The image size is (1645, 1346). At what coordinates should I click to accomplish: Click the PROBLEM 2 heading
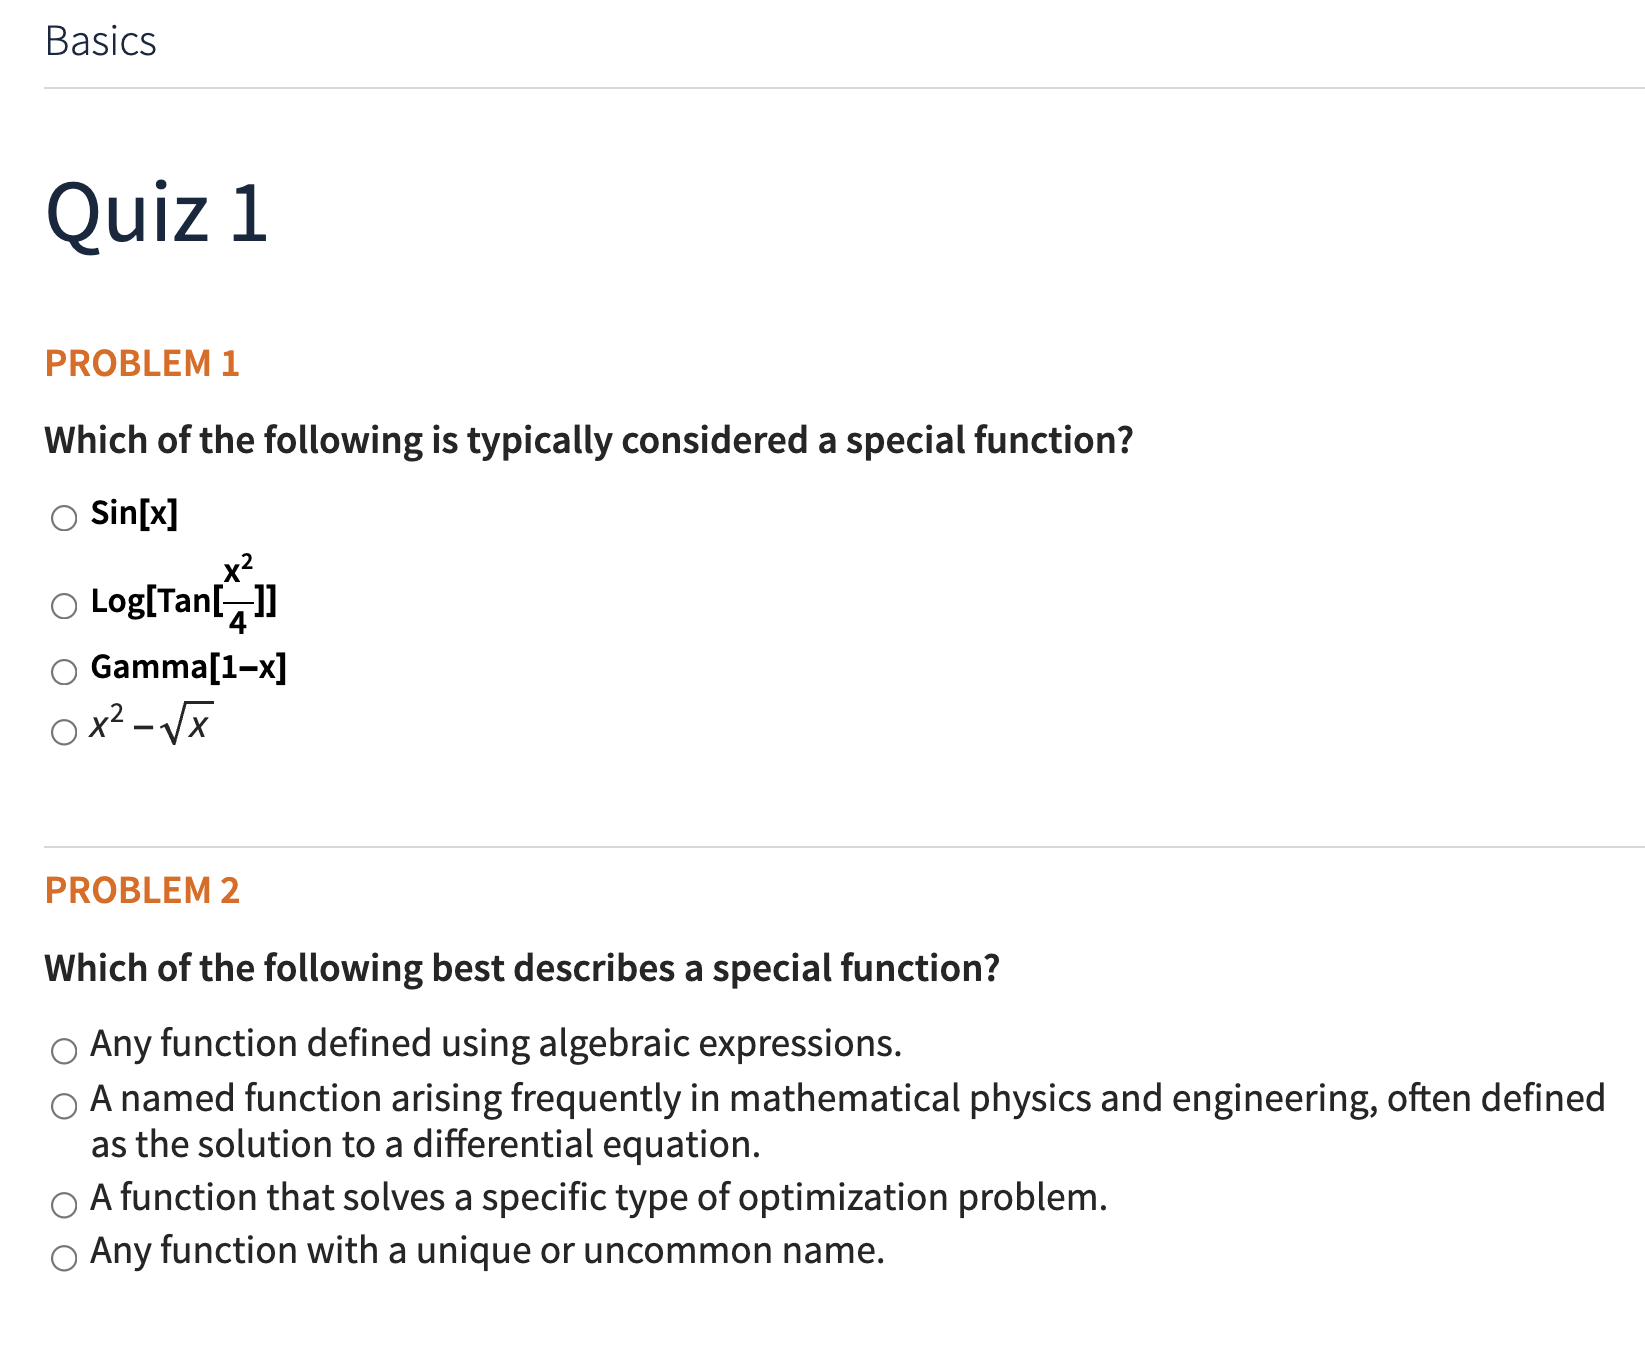[142, 890]
